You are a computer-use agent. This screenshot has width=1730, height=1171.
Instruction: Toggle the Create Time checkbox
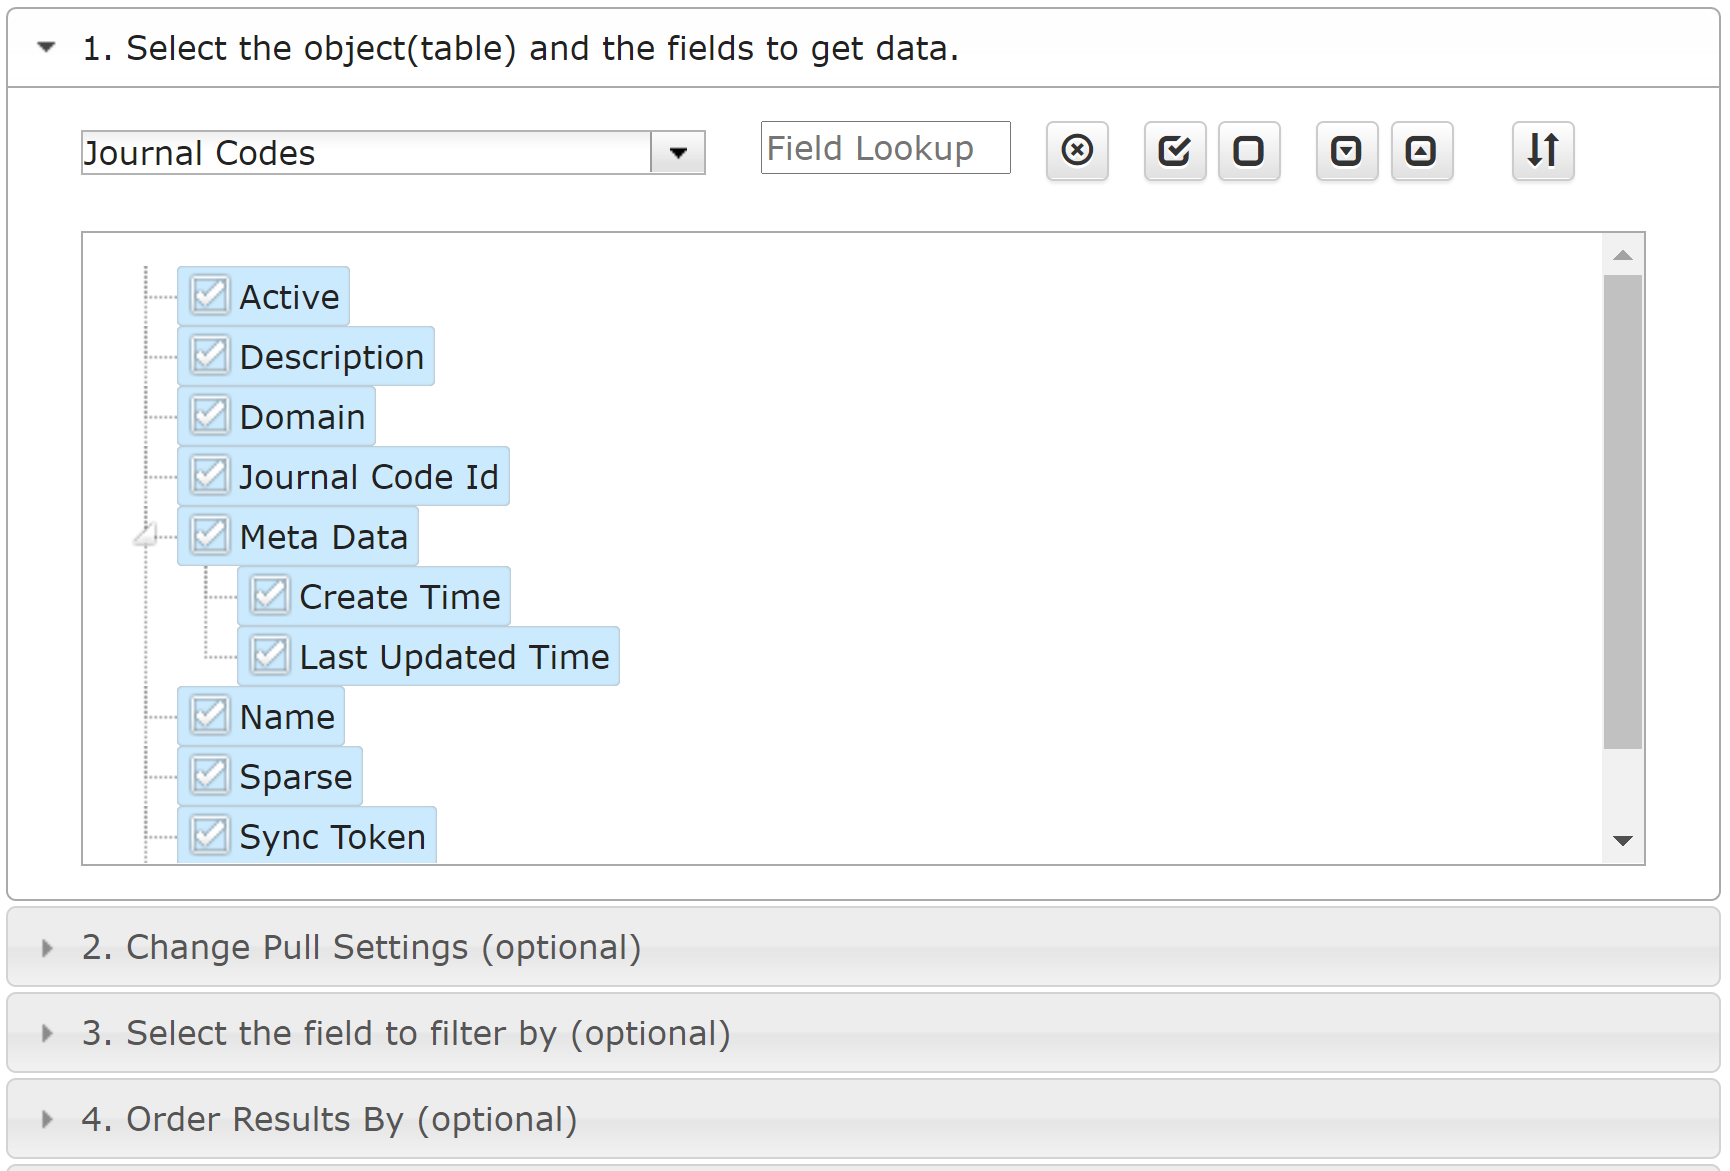pos(270,596)
